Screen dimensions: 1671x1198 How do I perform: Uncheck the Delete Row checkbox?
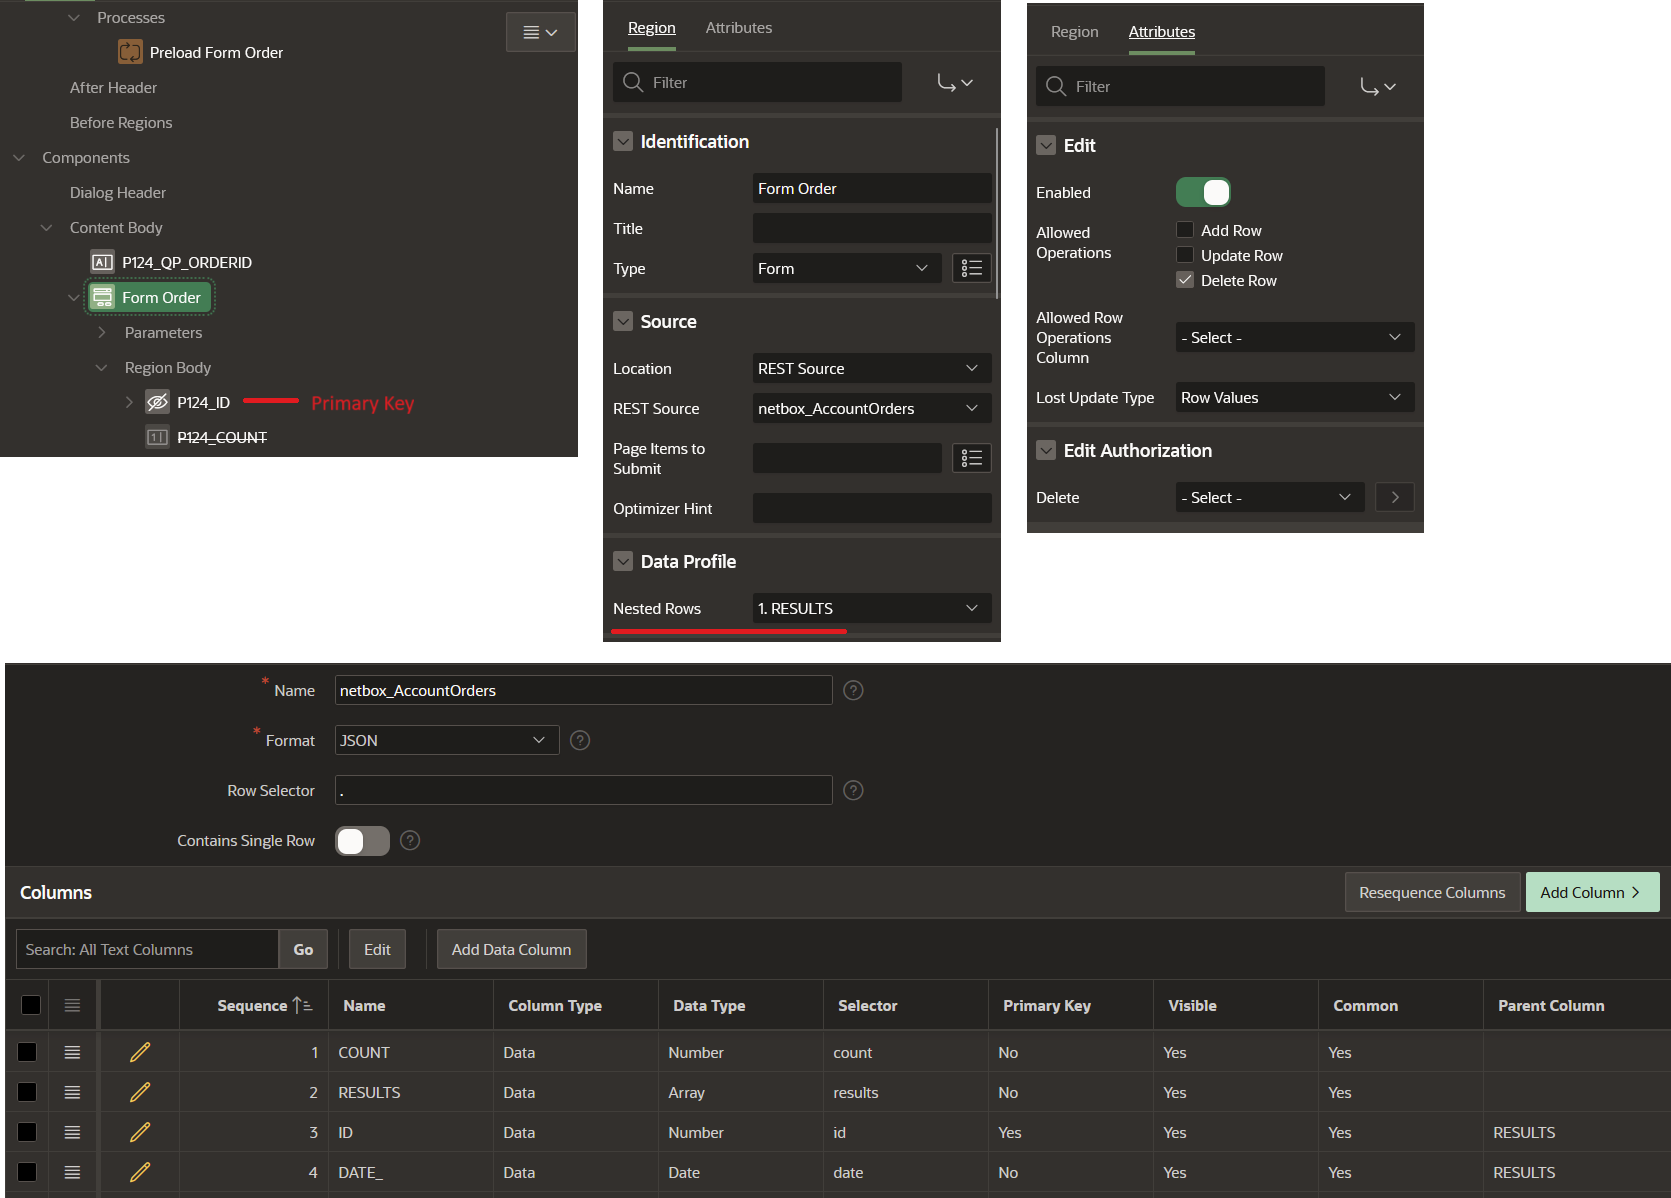point(1185,280)
